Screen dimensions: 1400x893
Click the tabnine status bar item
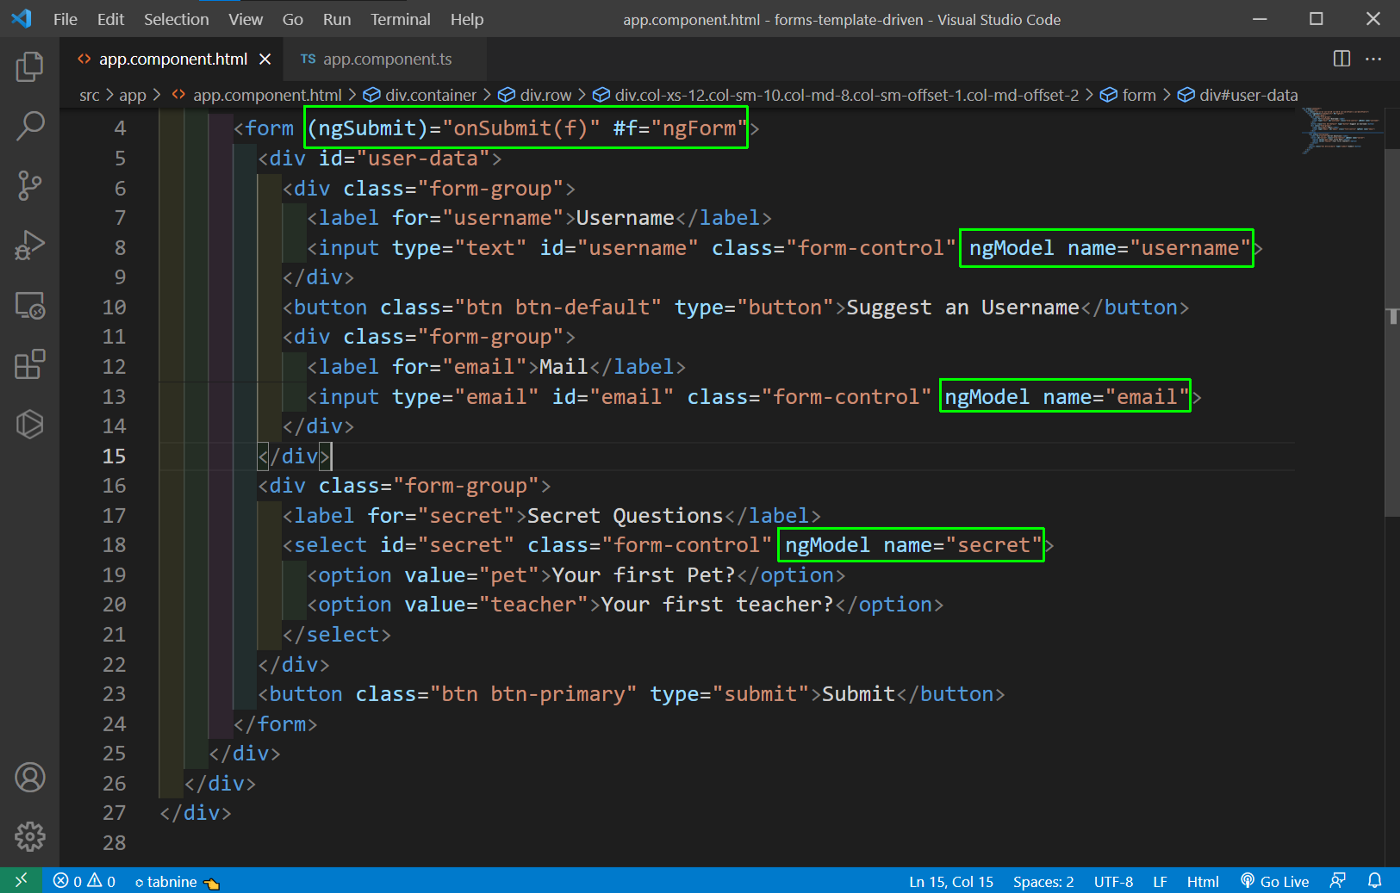[x=177, y=881]
